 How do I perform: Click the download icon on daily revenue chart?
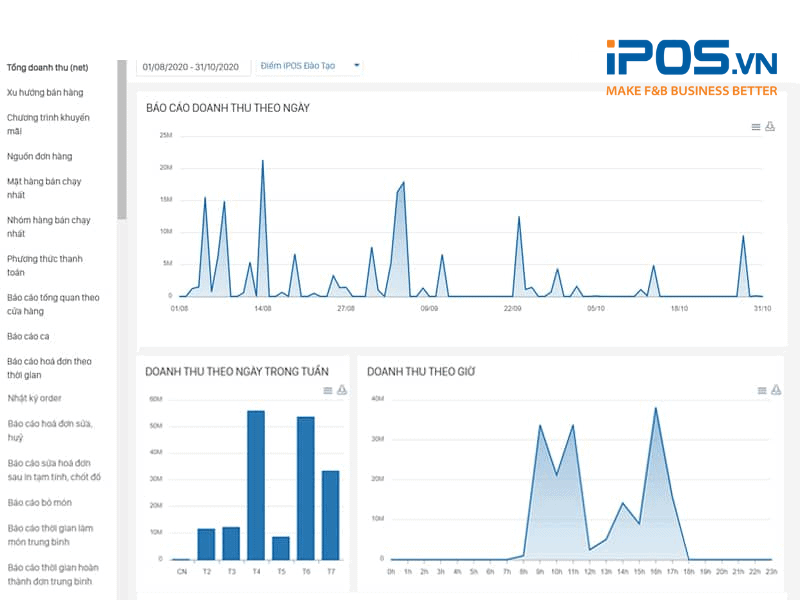pos(770,127)
